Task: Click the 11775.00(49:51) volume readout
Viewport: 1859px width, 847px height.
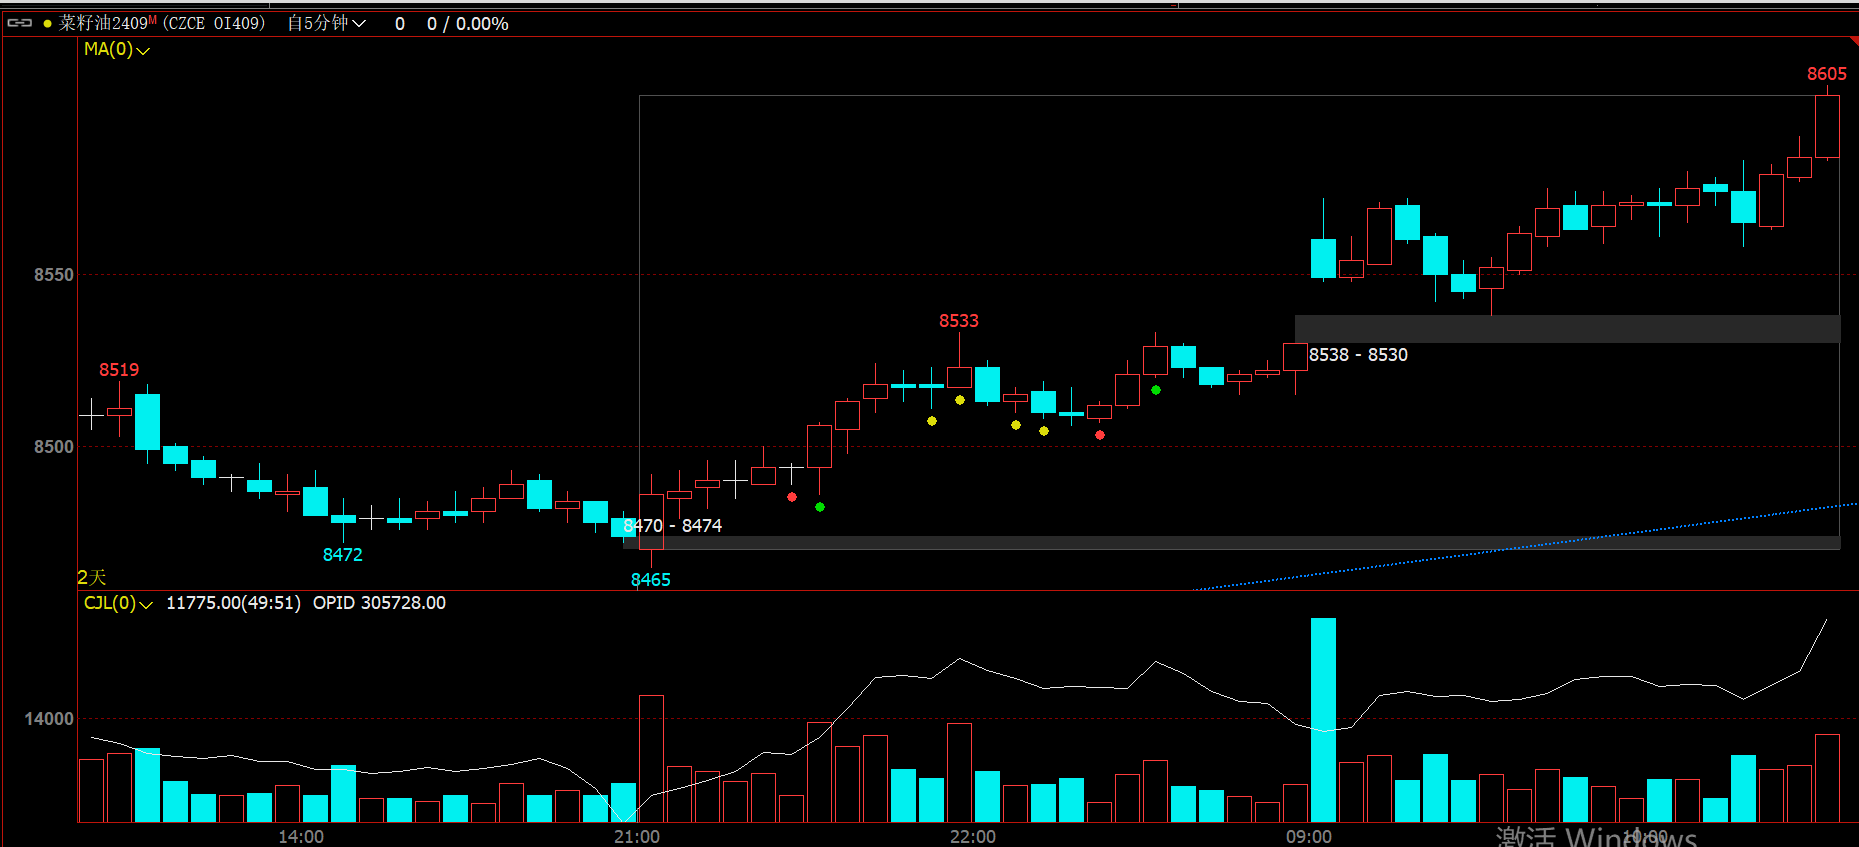Action: [x=233, y=603]
